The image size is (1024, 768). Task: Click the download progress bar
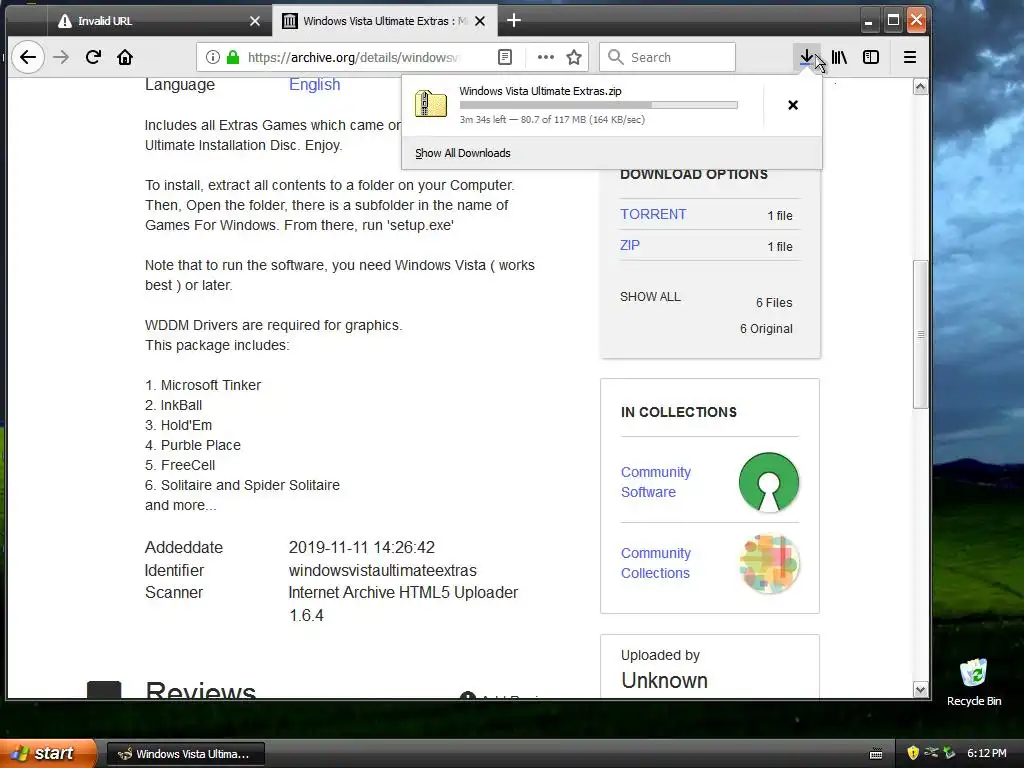598,105
